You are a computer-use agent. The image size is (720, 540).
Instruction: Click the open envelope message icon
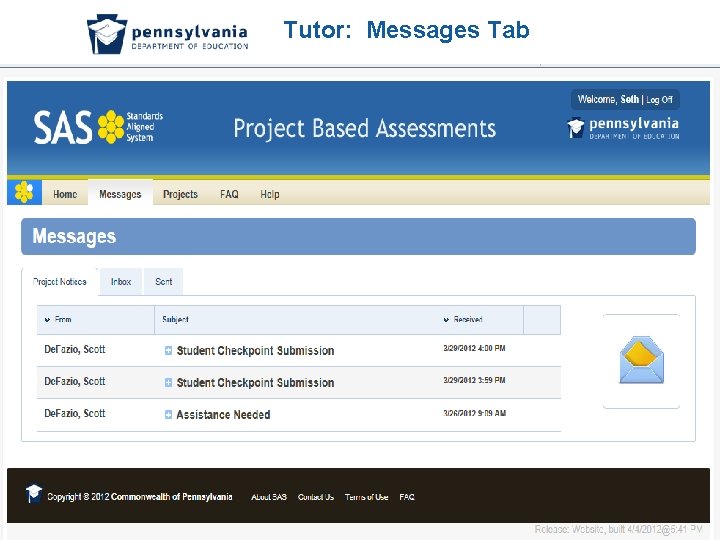pyautogui.click(x=641, y=360)
